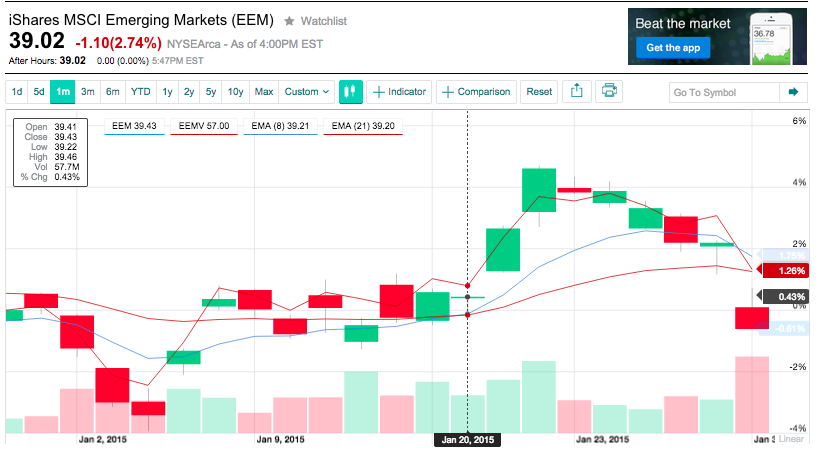
Task: Toggle the candlestick chart type icon
Action: click(x=351, y=92)
